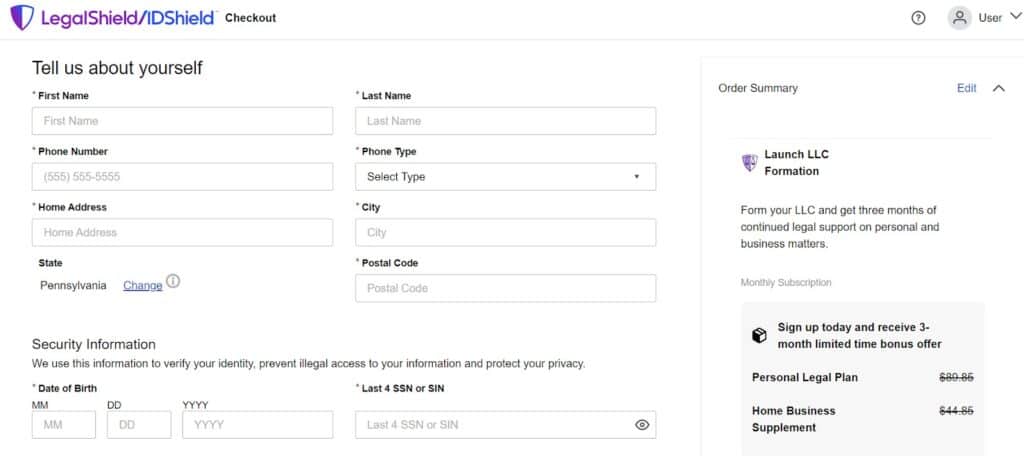This screenshot has height=456, width=1024.
Task: Click the Edit link in Order Summary
Action: [x=967, y=88]
